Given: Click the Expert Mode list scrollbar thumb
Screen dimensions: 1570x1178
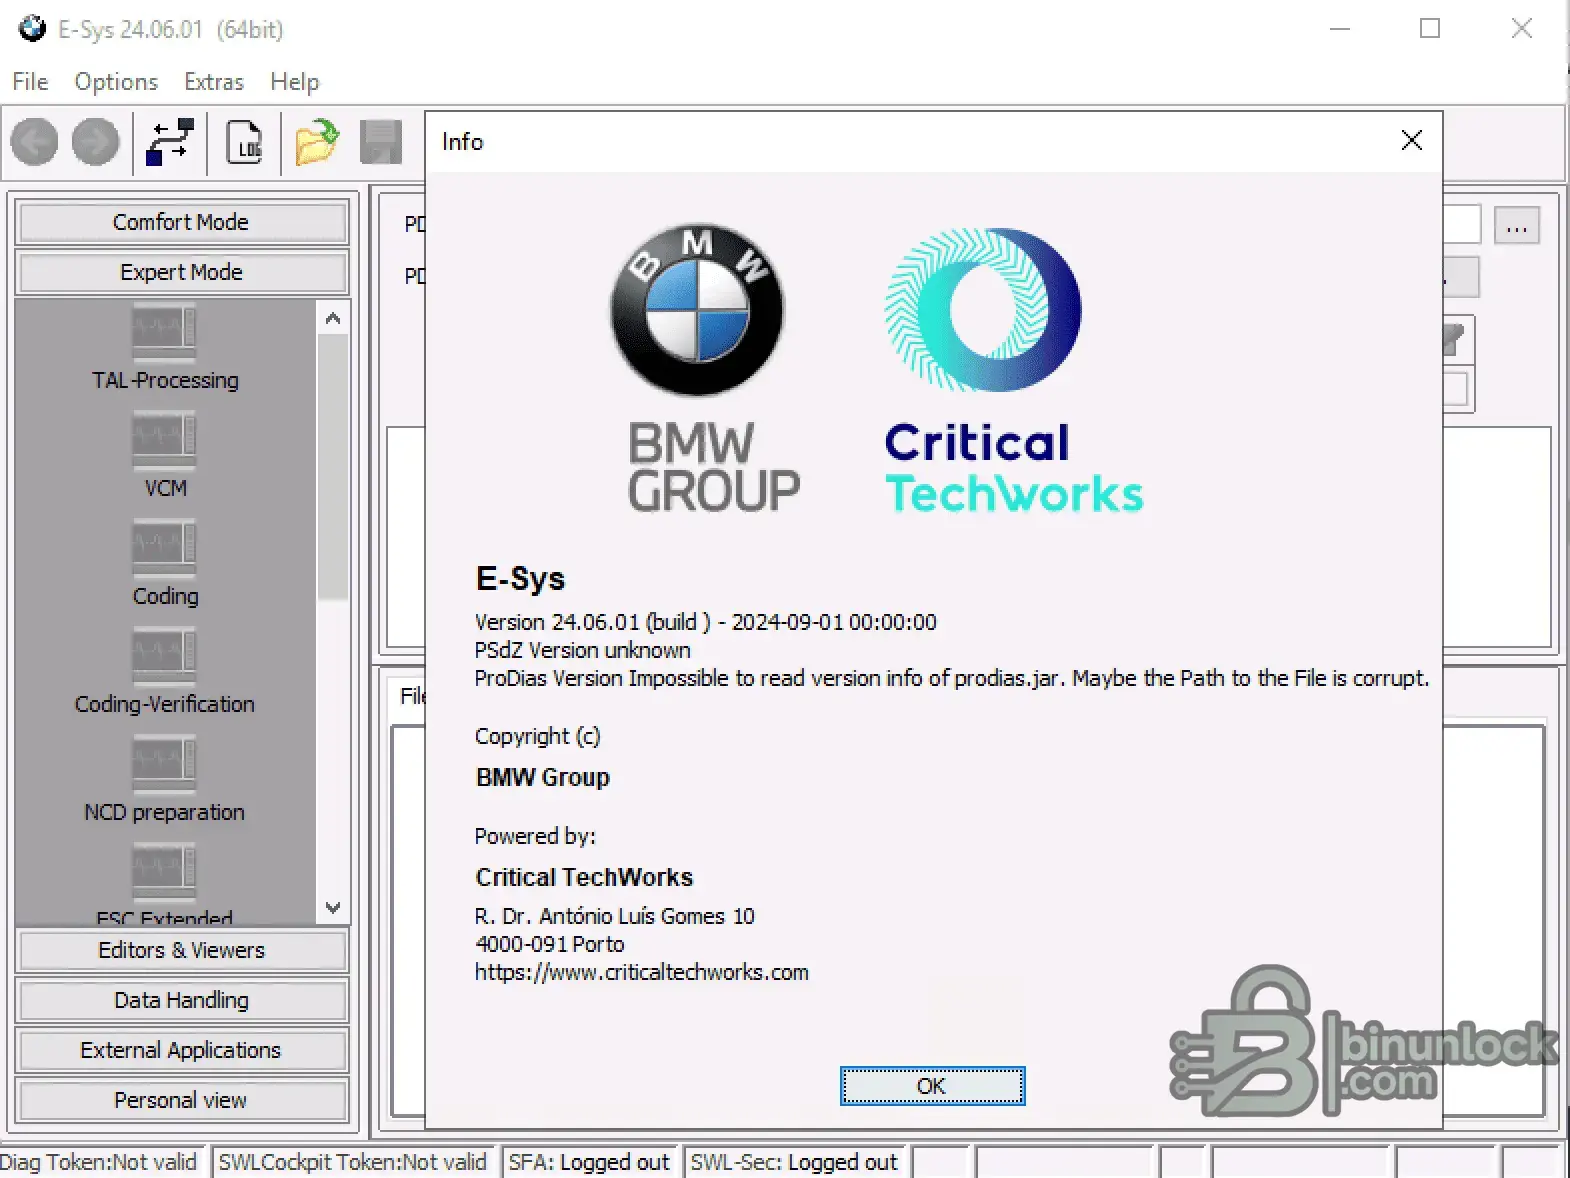Looking at the screenshot, I should coord(333,468).
